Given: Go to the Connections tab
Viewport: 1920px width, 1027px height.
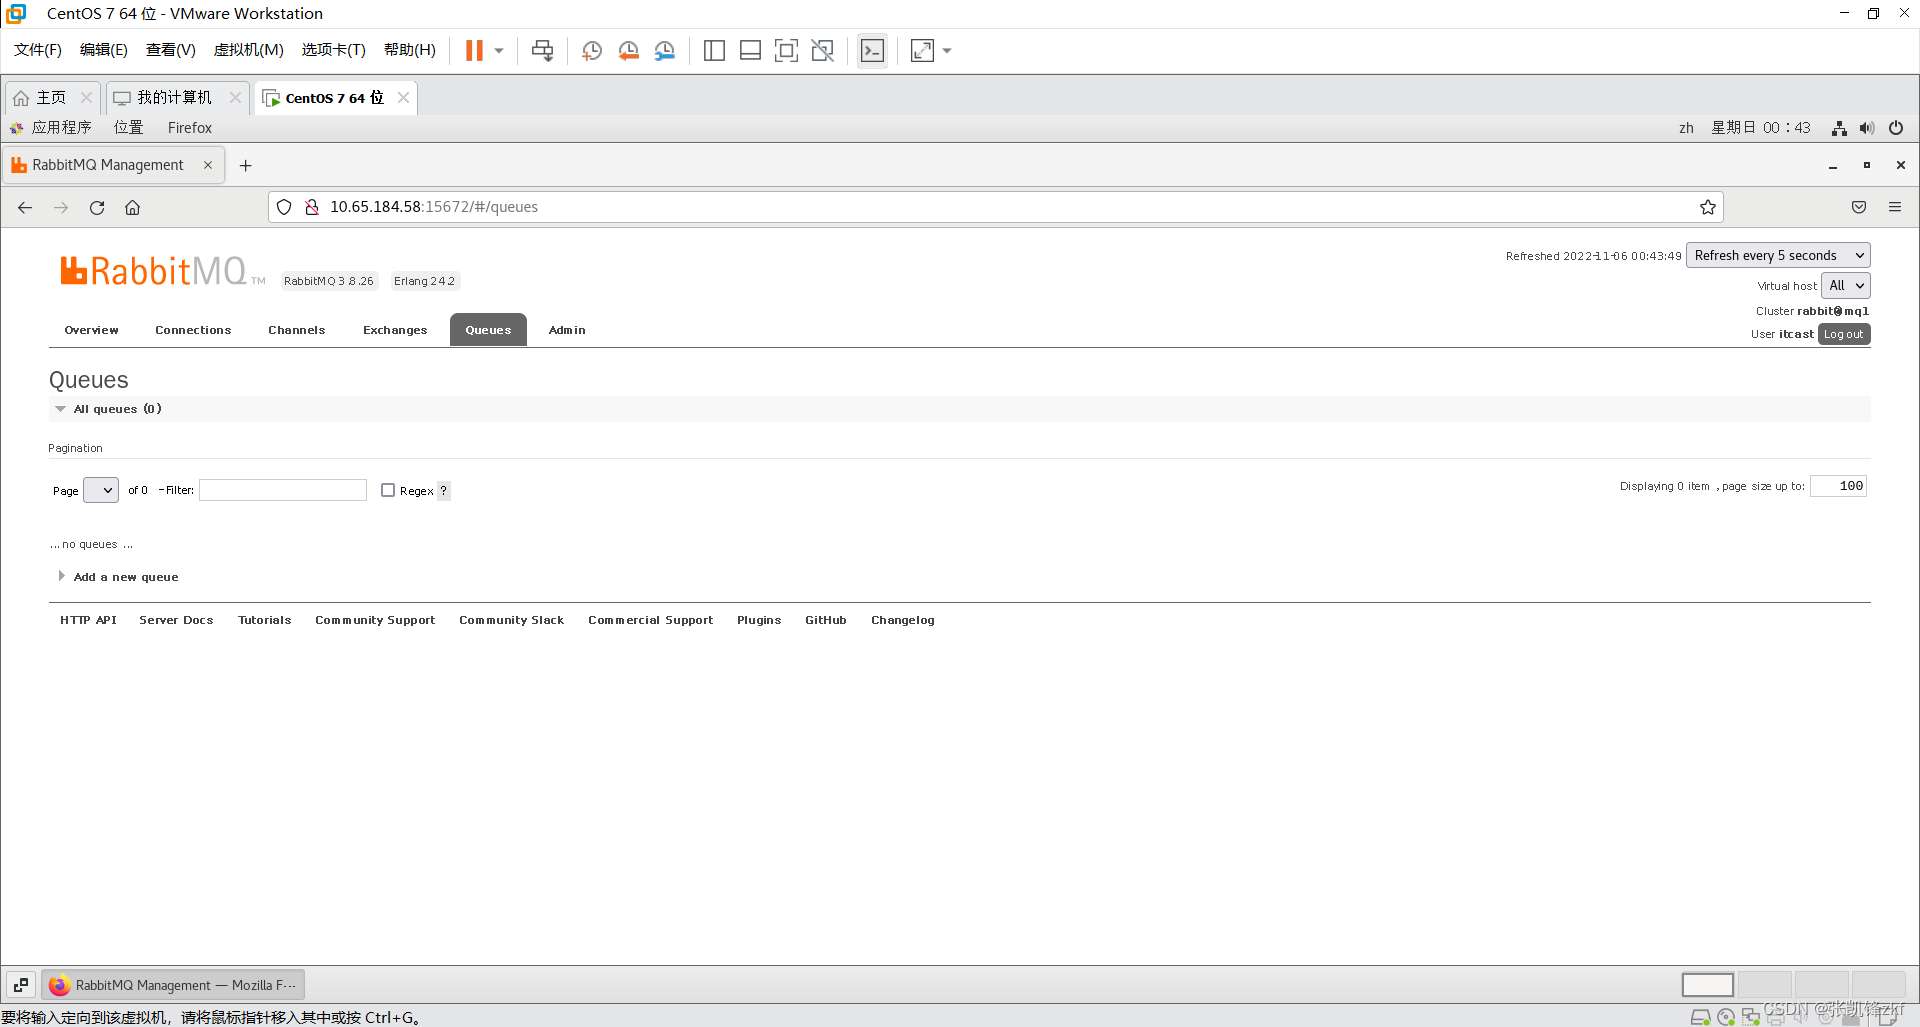Looking at the screenshot, I should click(193, 330).
